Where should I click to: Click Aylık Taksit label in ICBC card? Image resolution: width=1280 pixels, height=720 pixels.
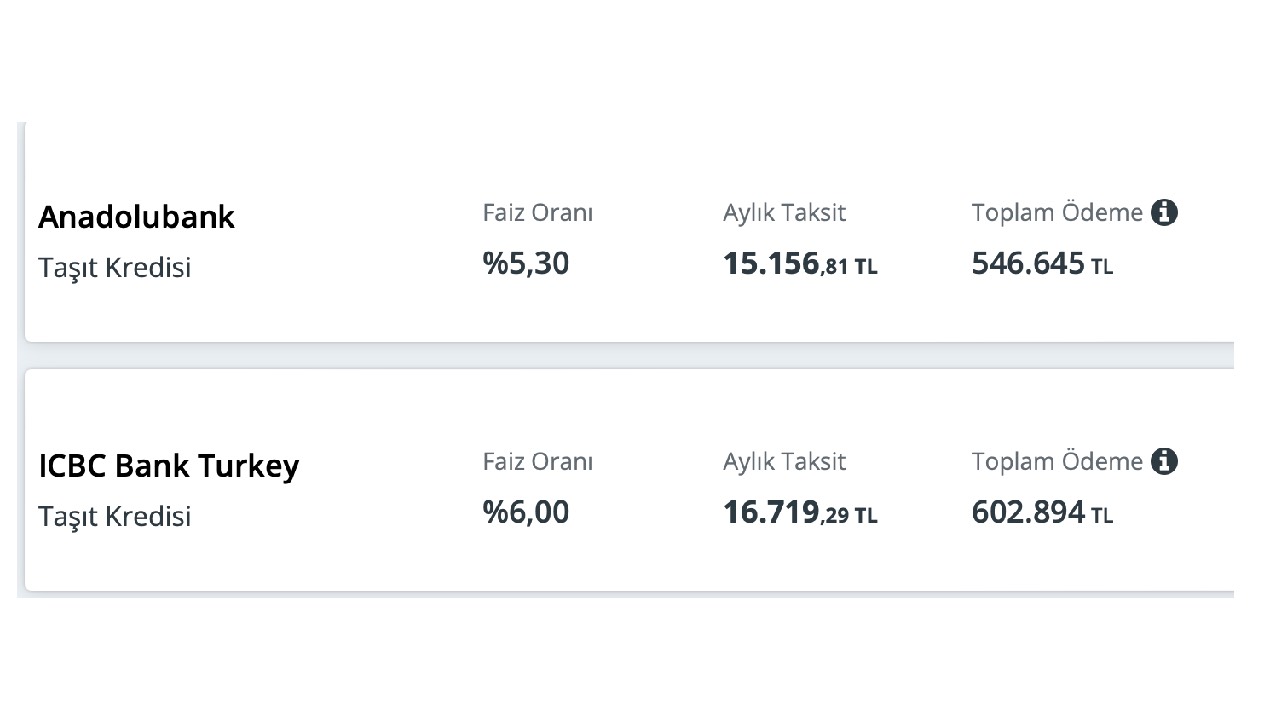784,462
